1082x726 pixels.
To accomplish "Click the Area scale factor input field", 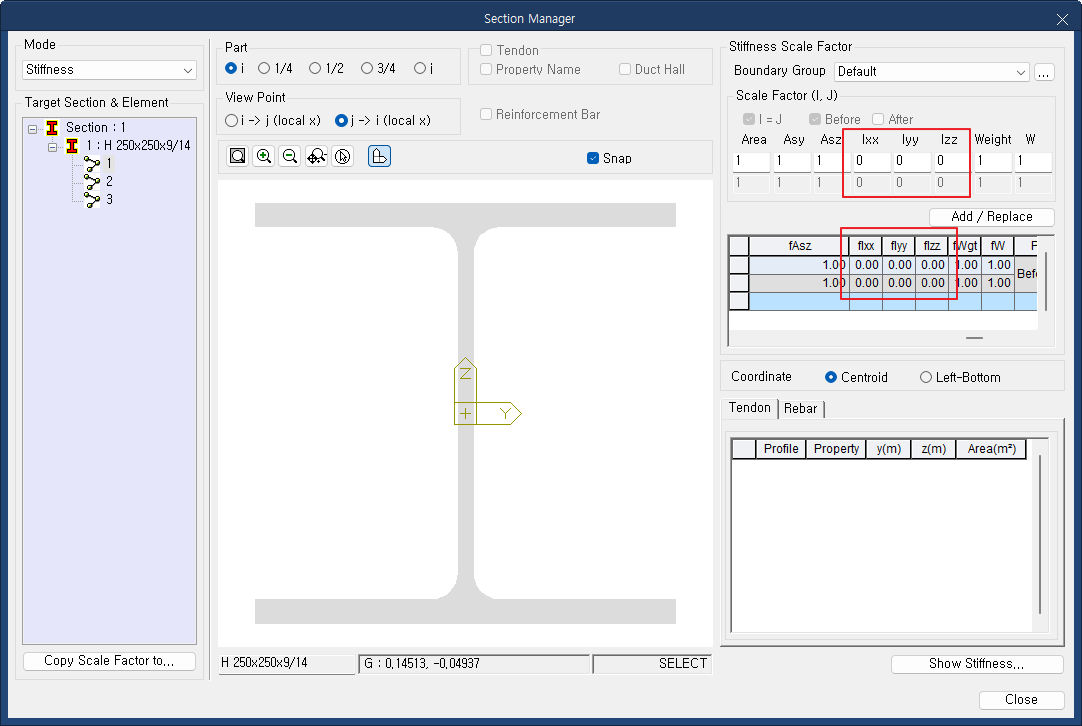I will (751, 161).
